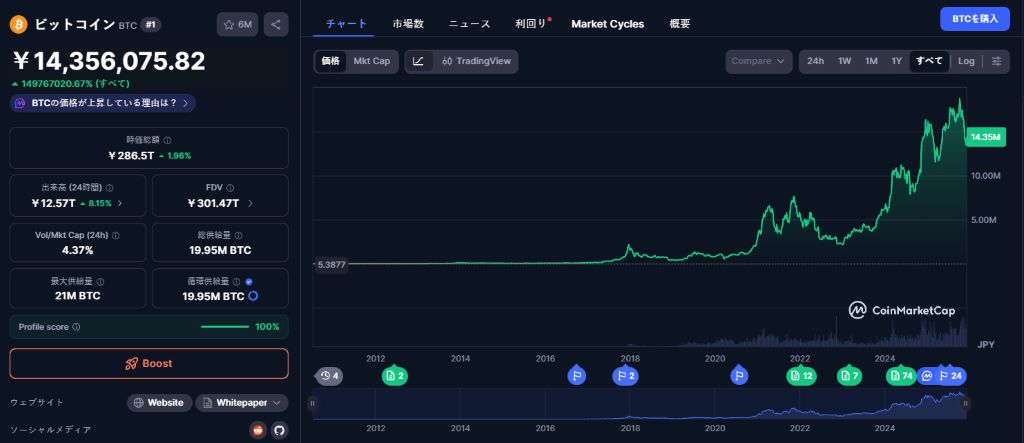Add Bitcoin to watchlist via star
This screenshot has width=1024, height=443.
tap(237, 25)
